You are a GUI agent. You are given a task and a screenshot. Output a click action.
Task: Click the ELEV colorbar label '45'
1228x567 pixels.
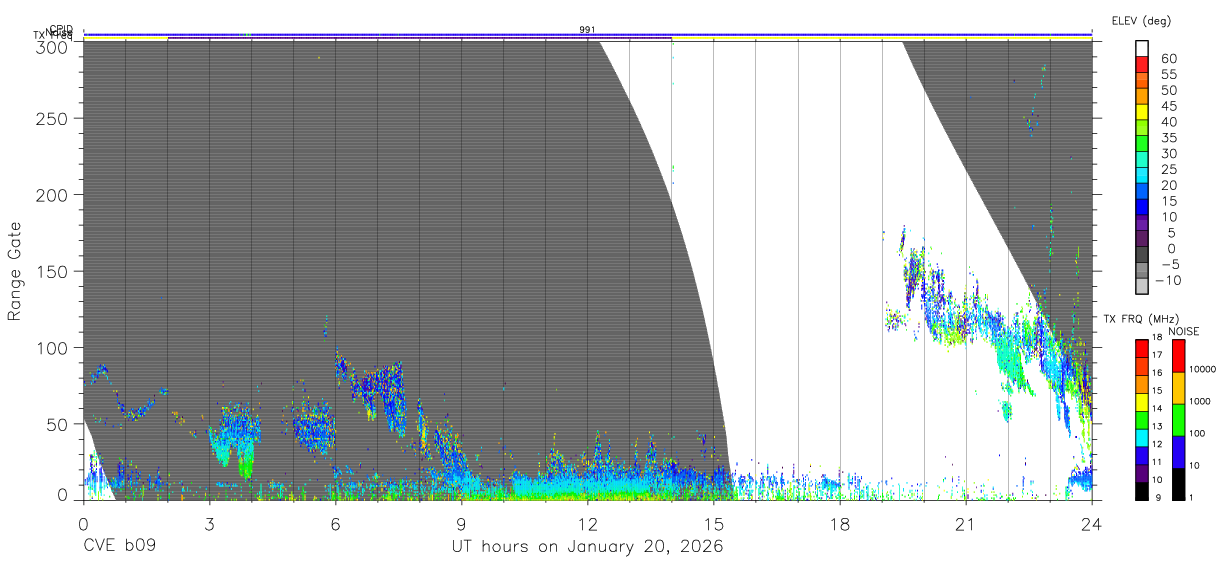click(1170, 106)
